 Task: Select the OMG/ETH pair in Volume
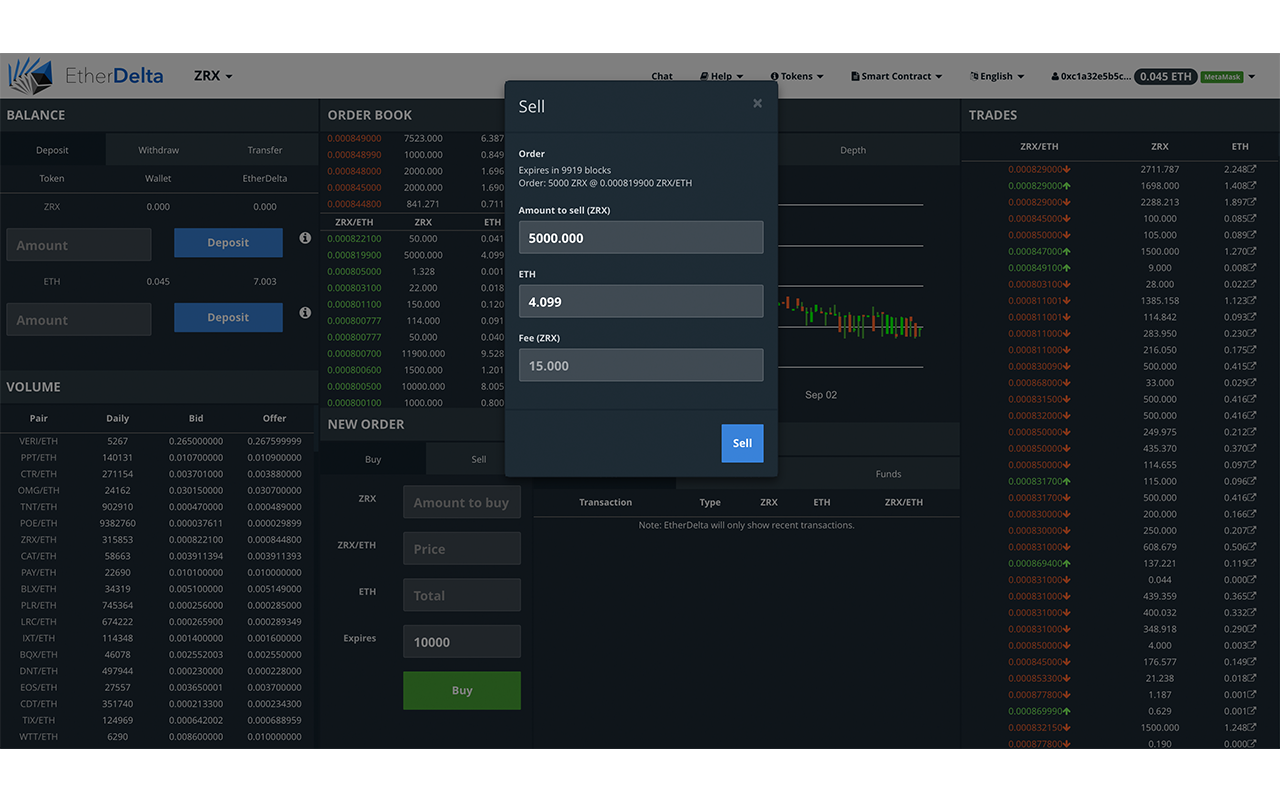[x=158, y=490]
